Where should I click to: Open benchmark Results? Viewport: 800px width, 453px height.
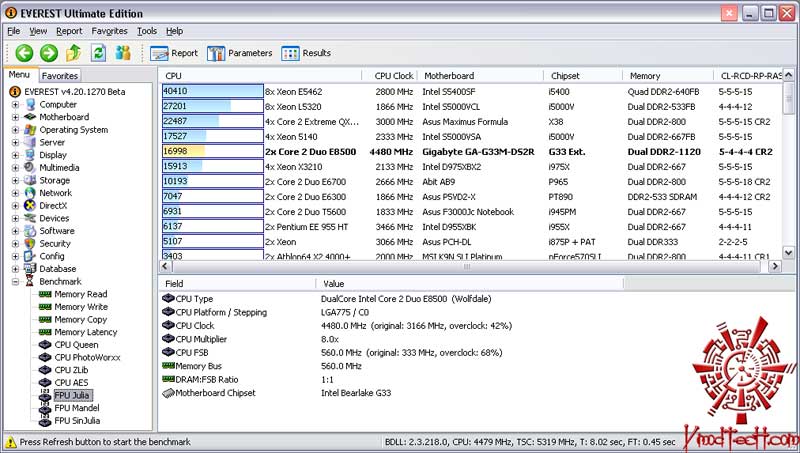(306, 53)
